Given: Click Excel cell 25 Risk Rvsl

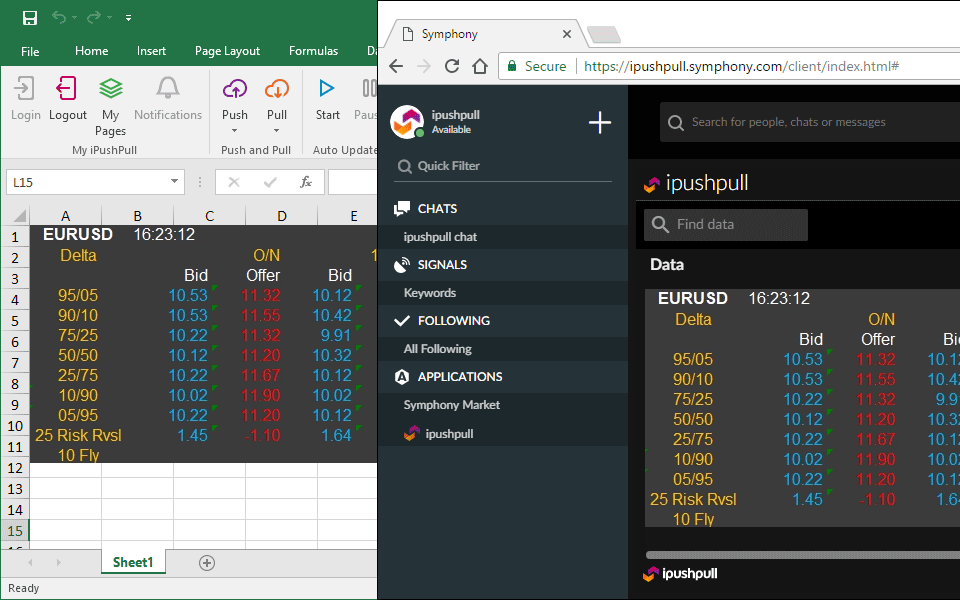Looking at the screenshot, I should coord(78,435).
